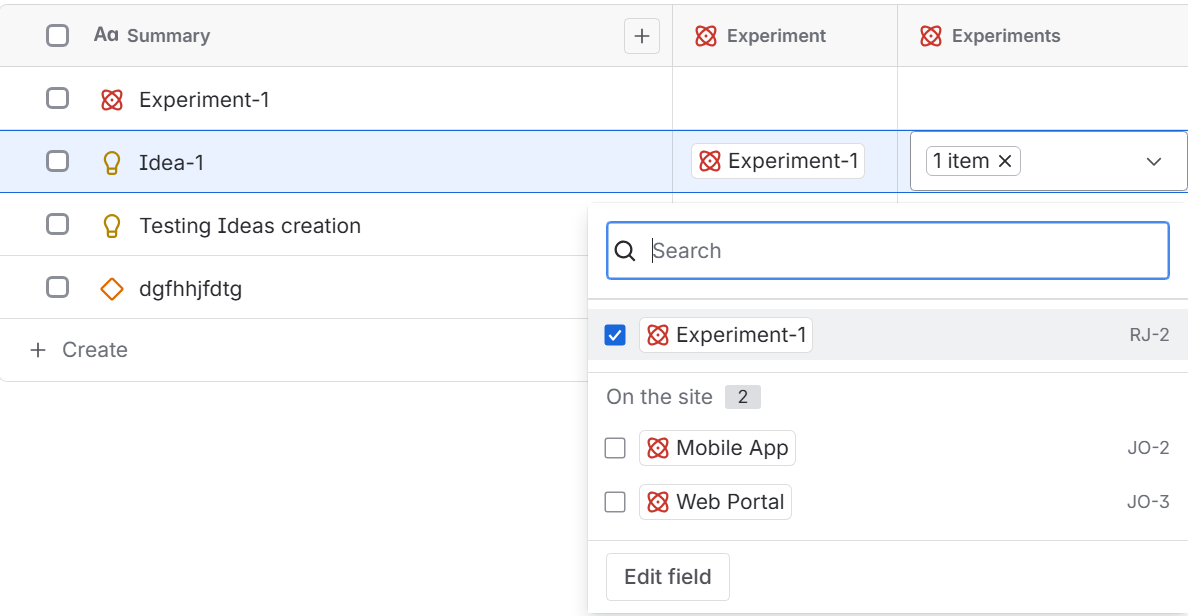Check the Mobile App option checkbox

[615, 448]
